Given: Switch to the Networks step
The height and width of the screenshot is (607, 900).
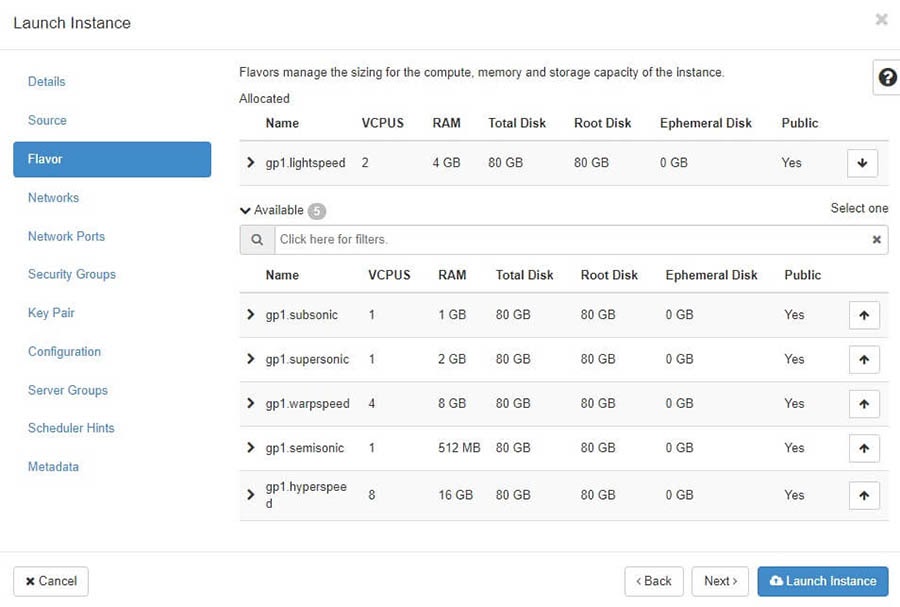Looking at the screenshot, I should click(54, 198).
